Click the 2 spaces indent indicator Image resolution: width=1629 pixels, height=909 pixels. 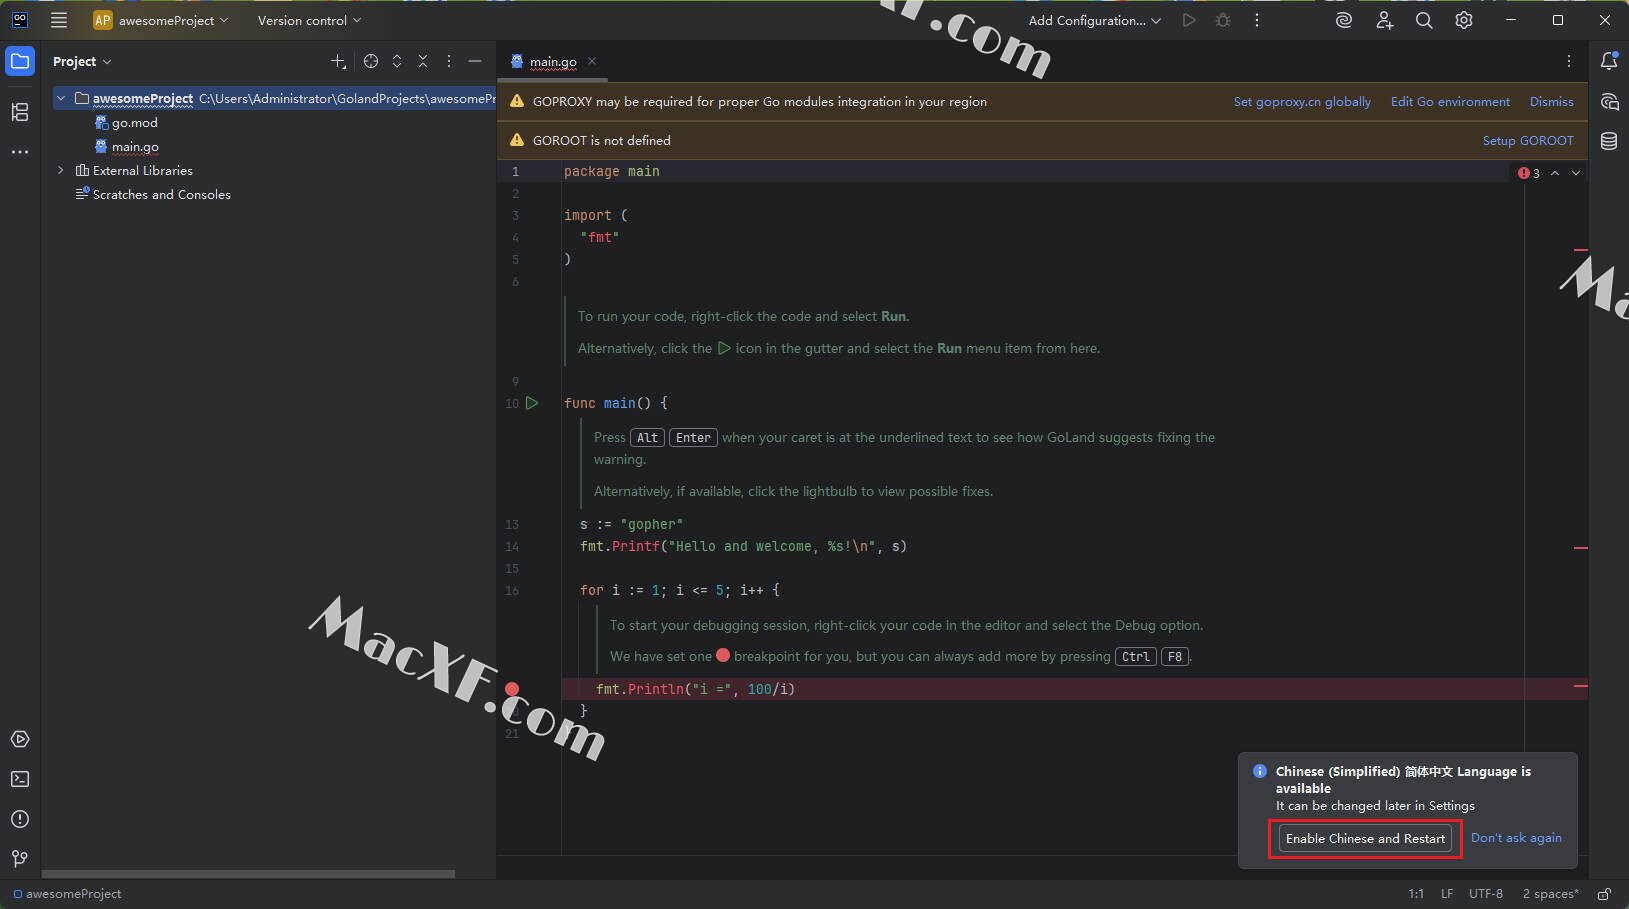click(1550, 894)
